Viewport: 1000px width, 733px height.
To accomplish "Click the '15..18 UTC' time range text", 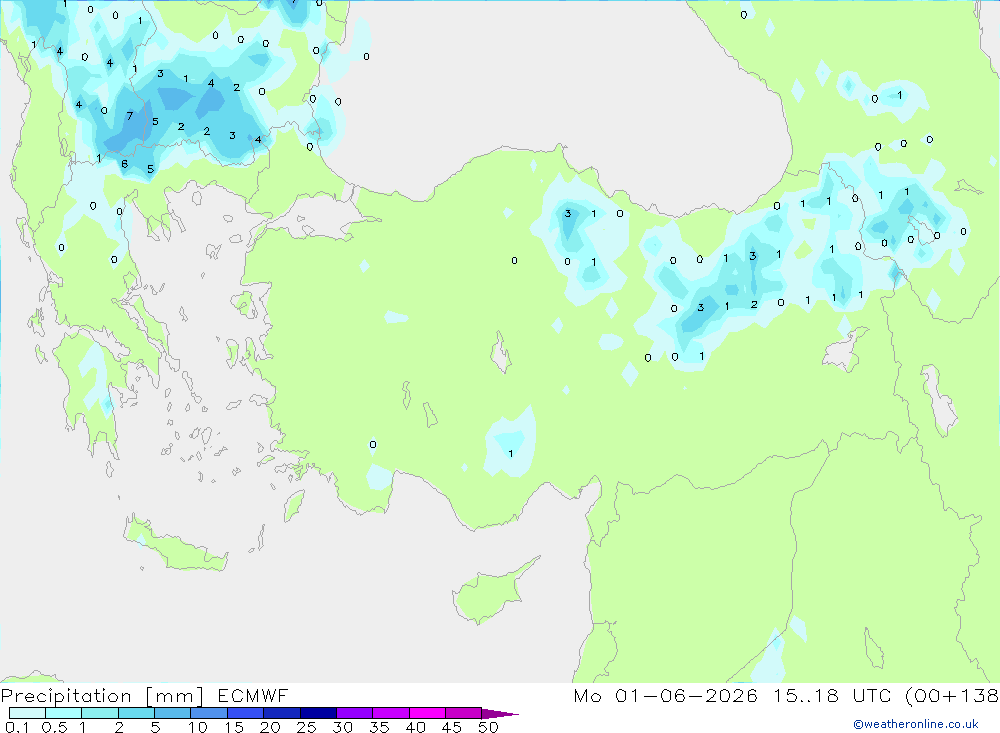I will [832, 695].
